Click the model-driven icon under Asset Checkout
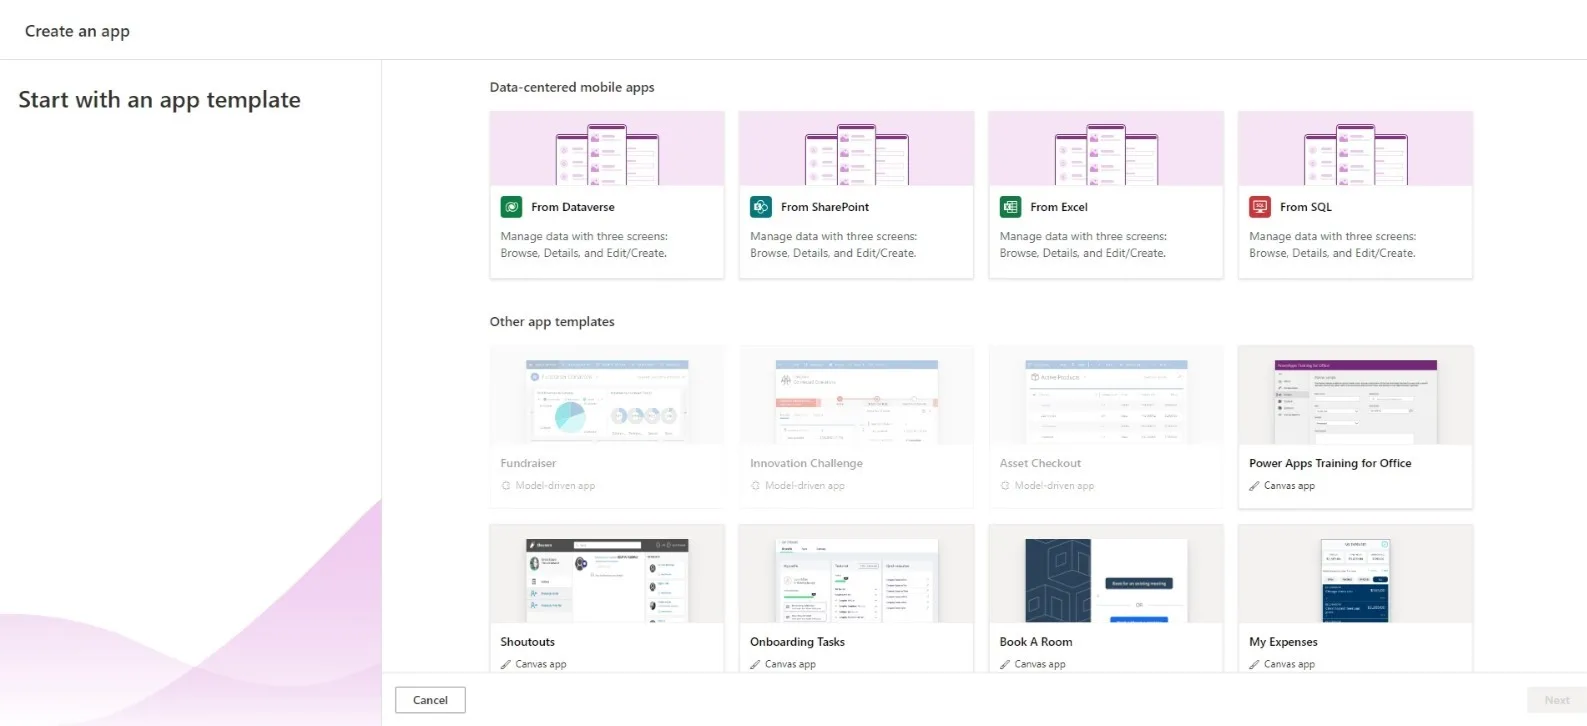Image resolution: width=1587 pixels, height=726 pixels. coord(1005,486)
